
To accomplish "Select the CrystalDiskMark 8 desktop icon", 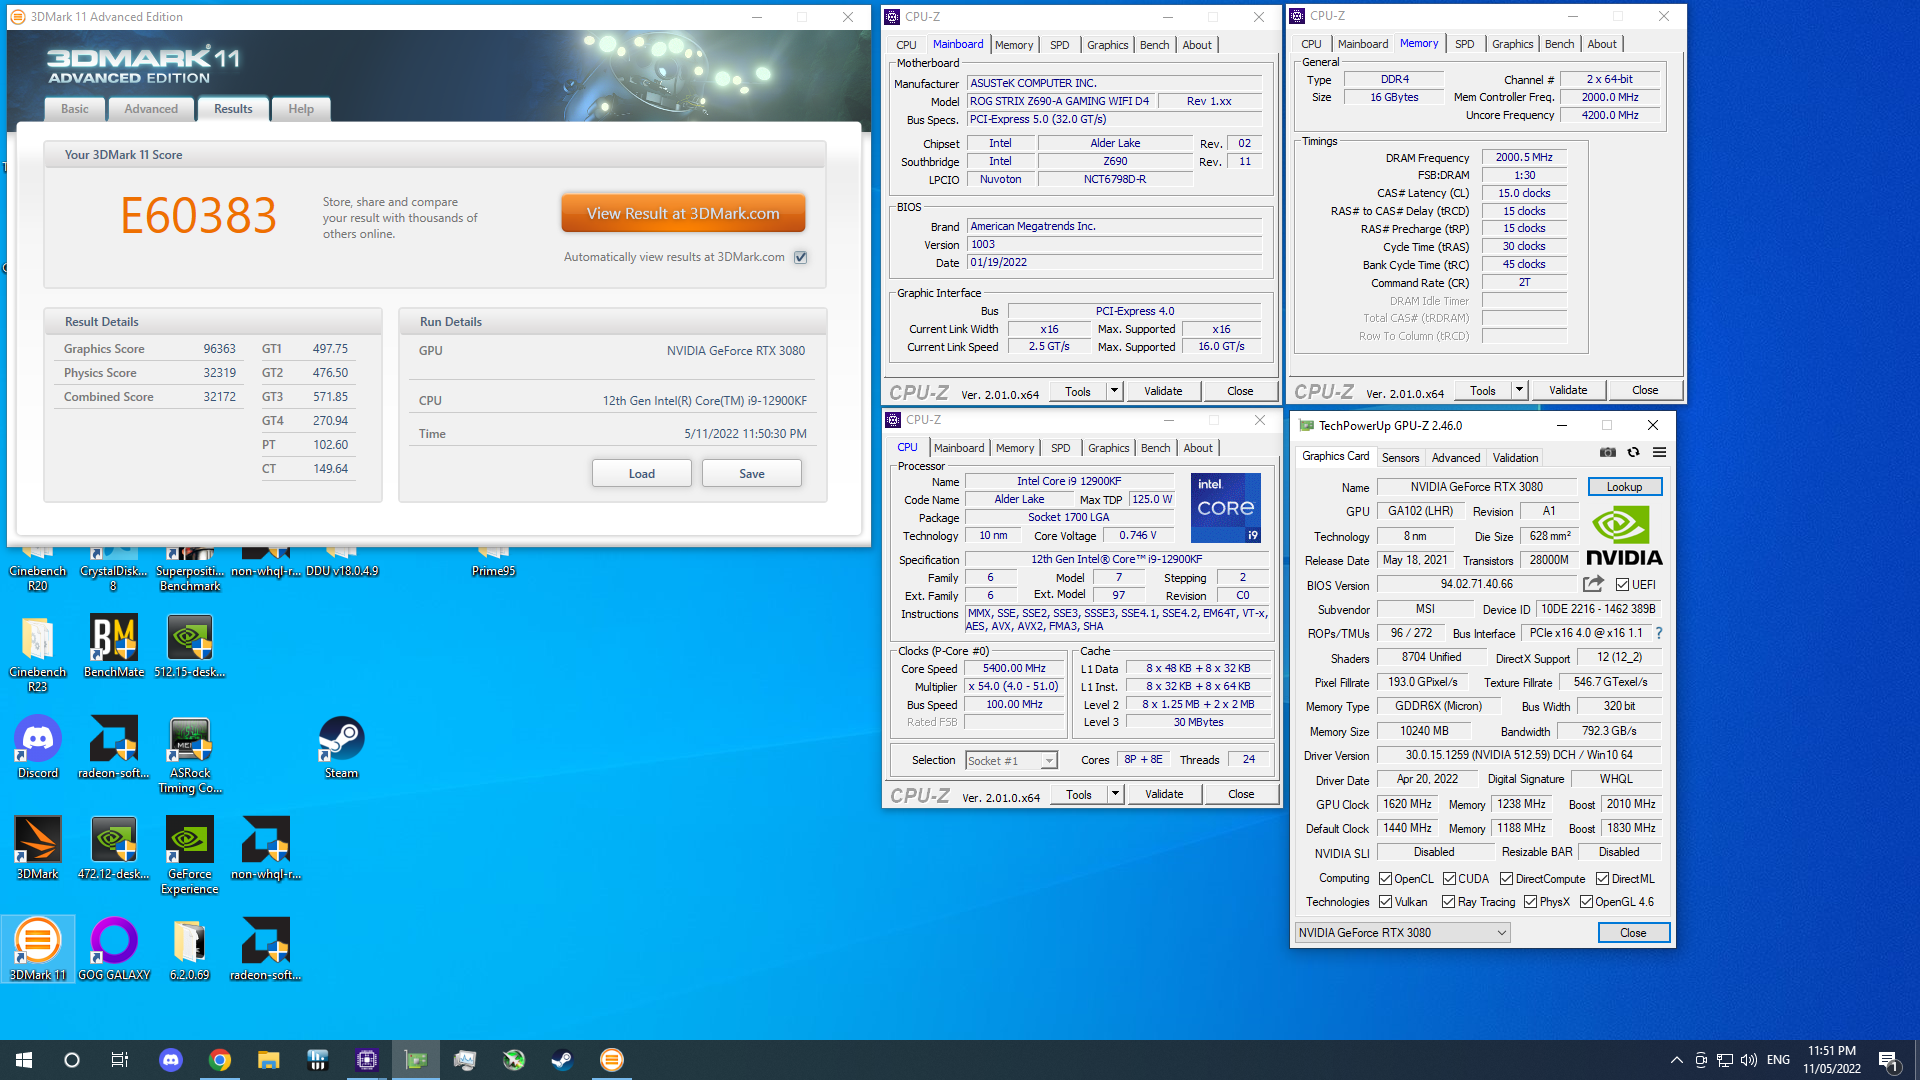I will pos(113,568).
